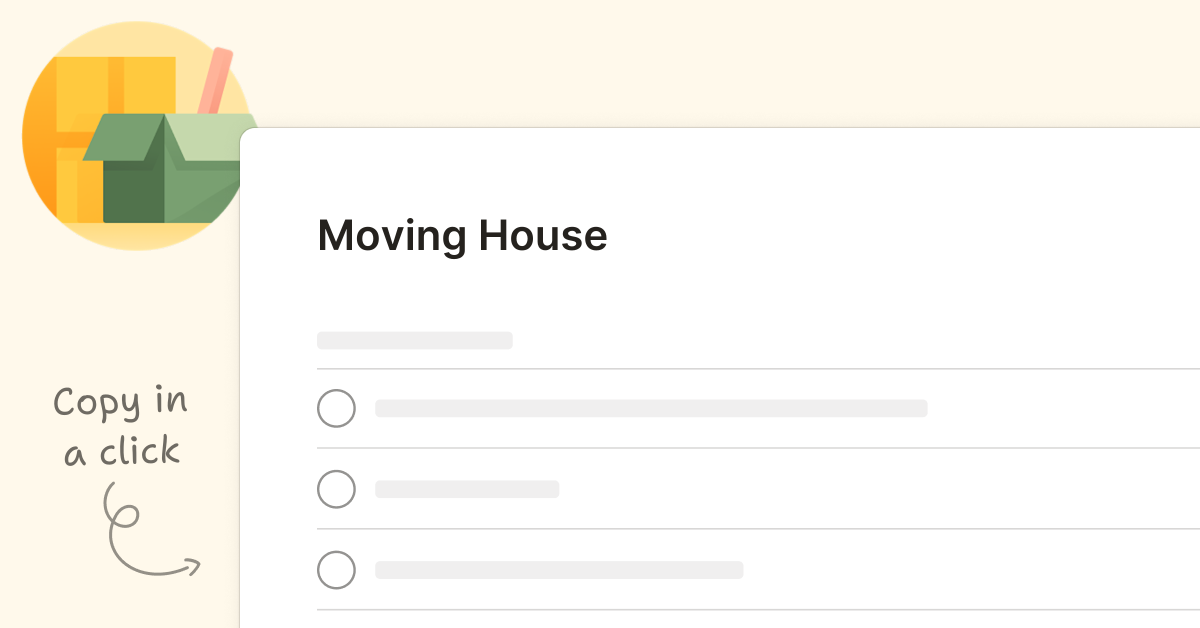
Task: Click the handwritten word Copy
Action: tap(96, 404)
